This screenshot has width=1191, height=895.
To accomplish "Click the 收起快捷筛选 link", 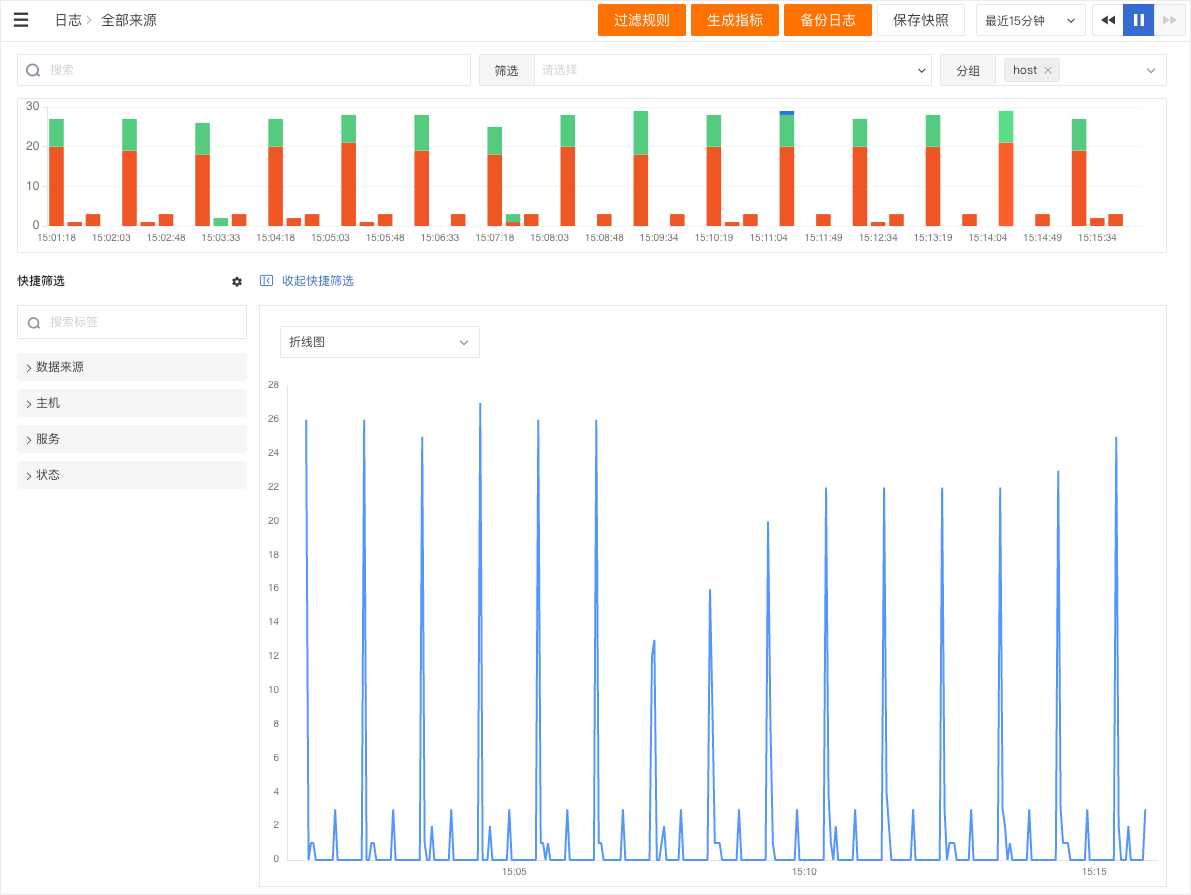I will [x=317, y=281].
